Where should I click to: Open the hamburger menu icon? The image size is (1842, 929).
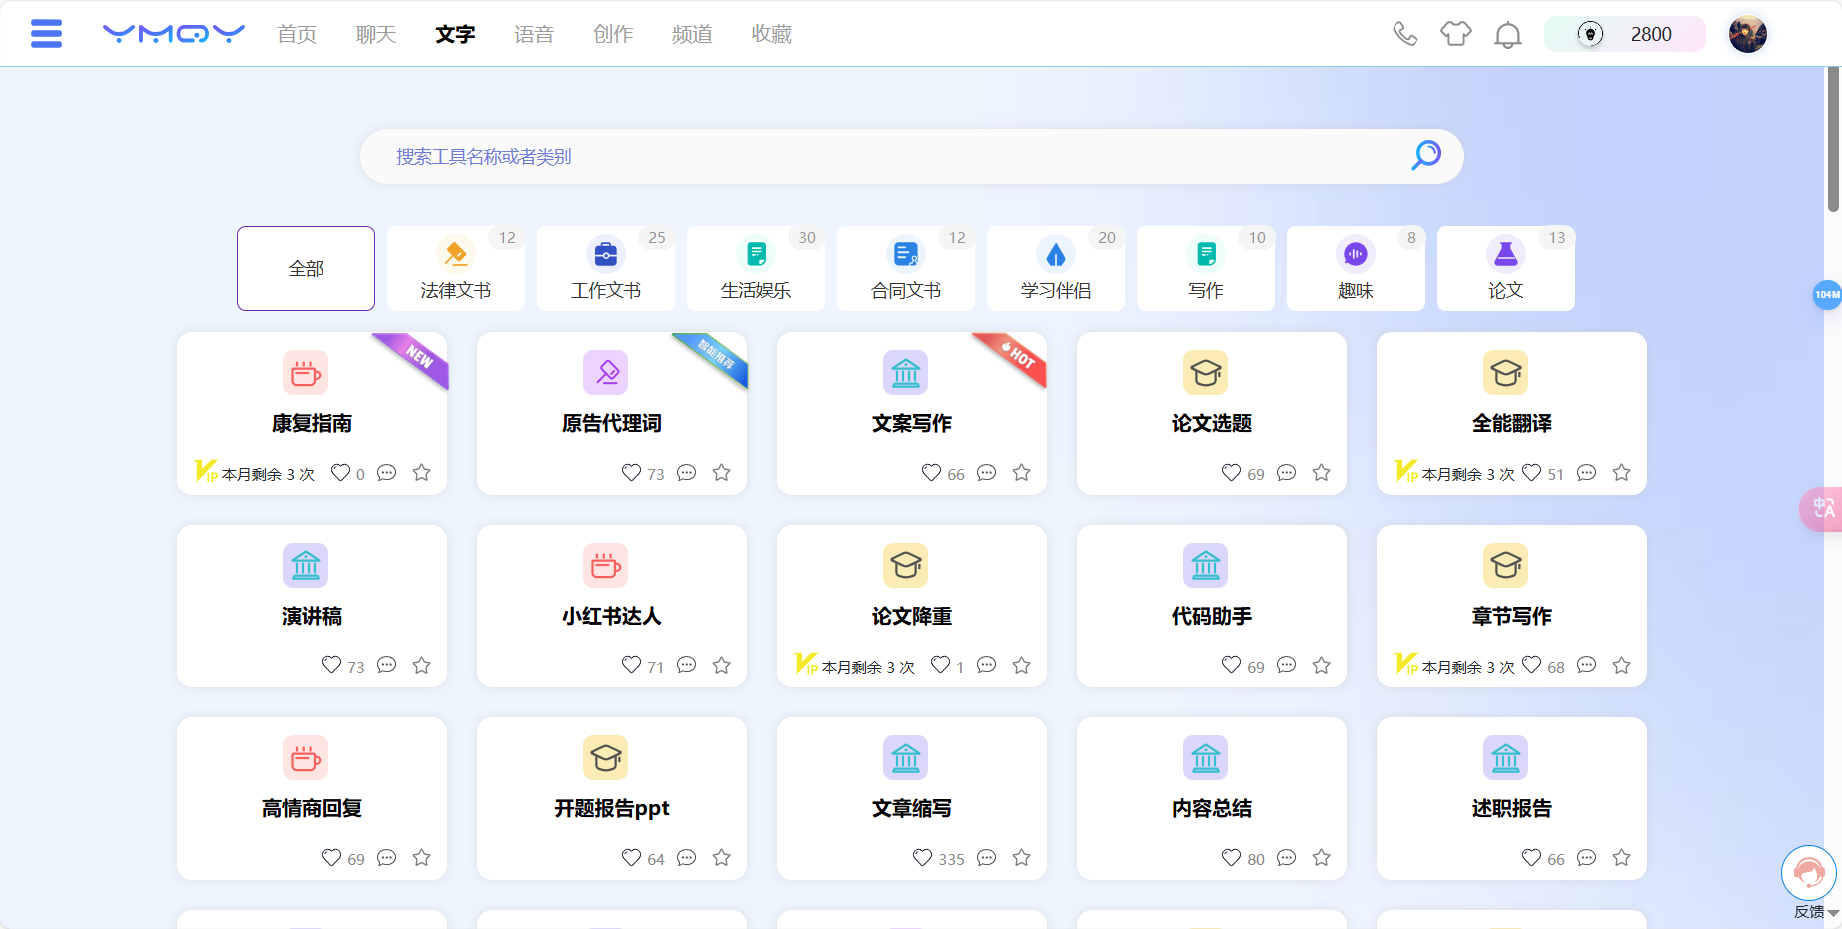click(45, 33)
